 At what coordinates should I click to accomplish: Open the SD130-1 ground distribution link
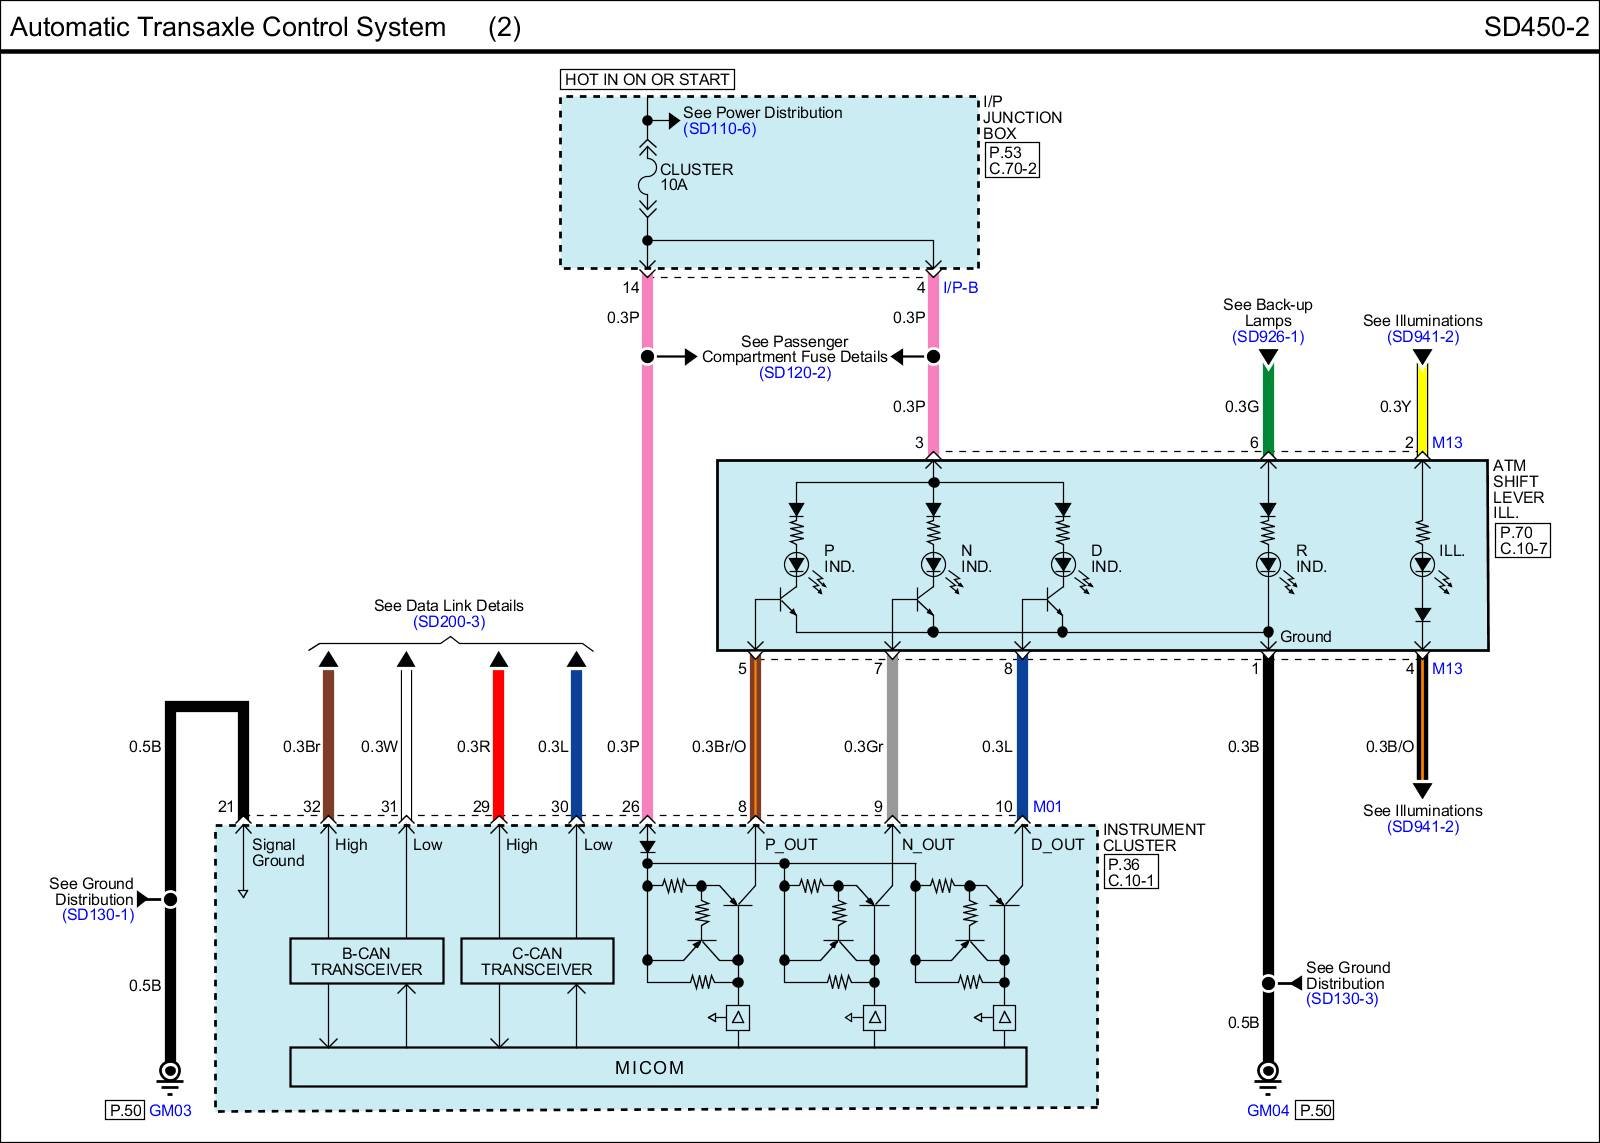(x=97, y=915)
